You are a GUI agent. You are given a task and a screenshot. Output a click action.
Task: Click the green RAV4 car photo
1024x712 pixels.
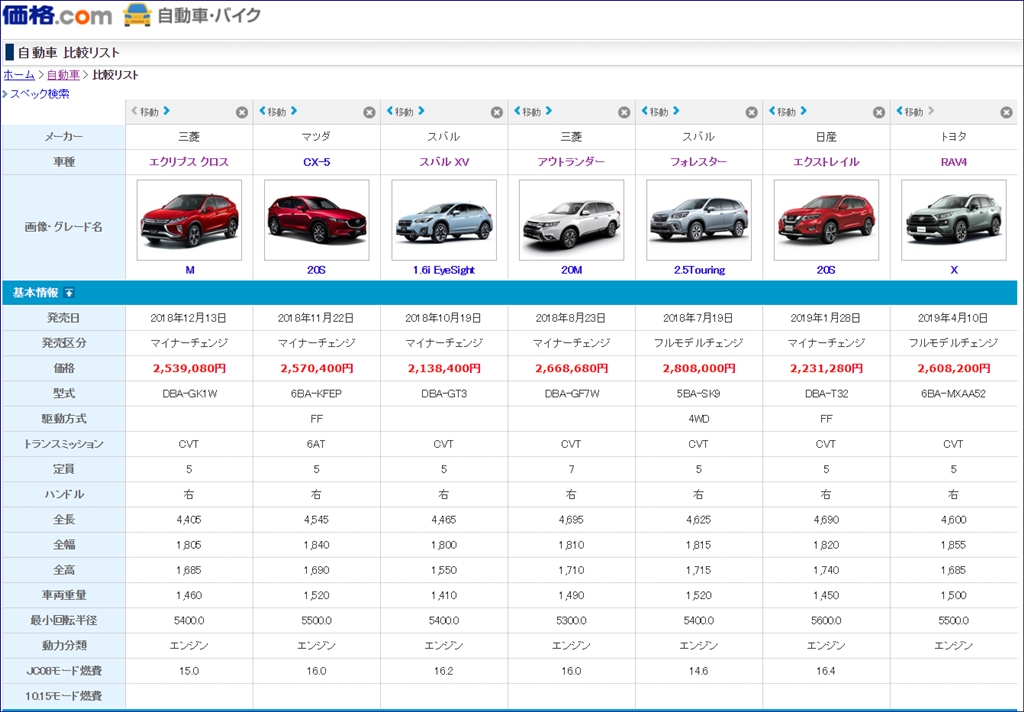click(x=953, y=220)
